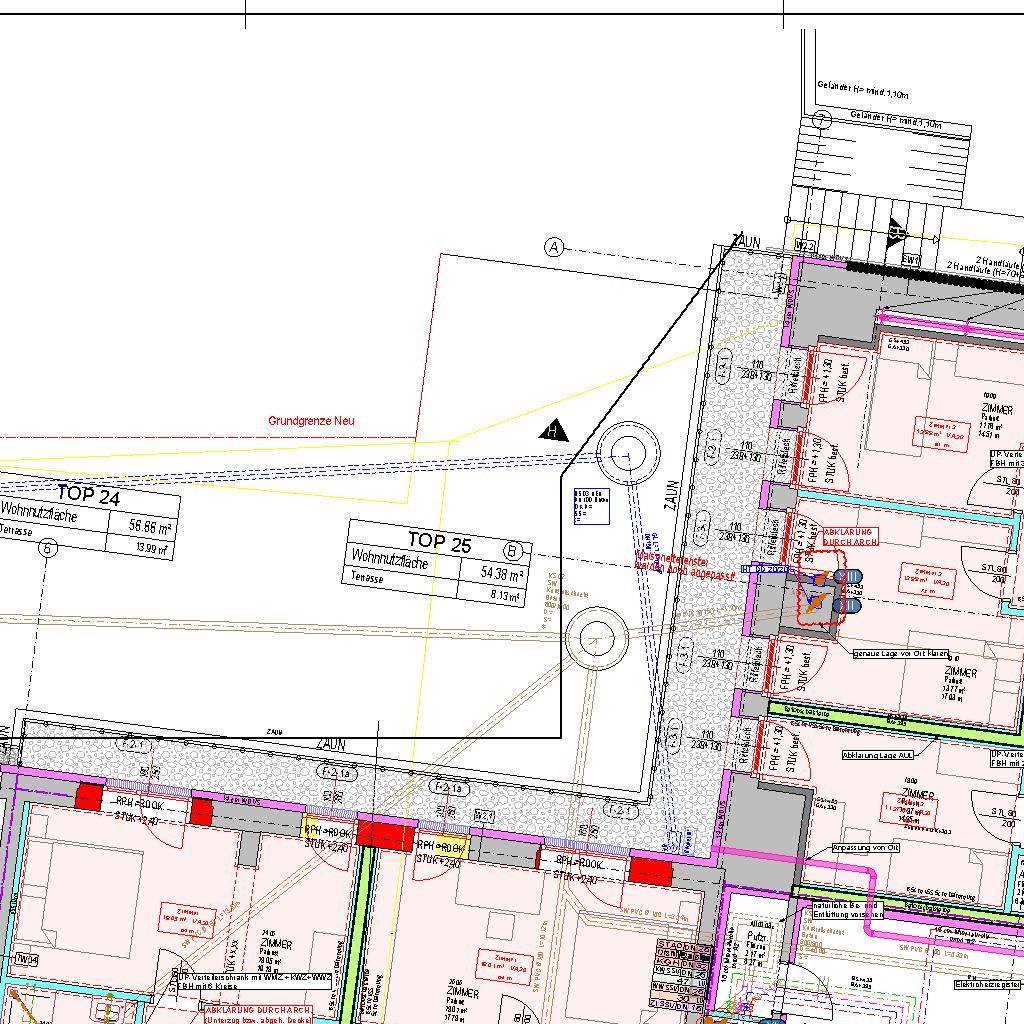Click the blue concentric-circle manhole symbol
The height and width of the screenshot is (1024, 1024).
click(628, 454)
